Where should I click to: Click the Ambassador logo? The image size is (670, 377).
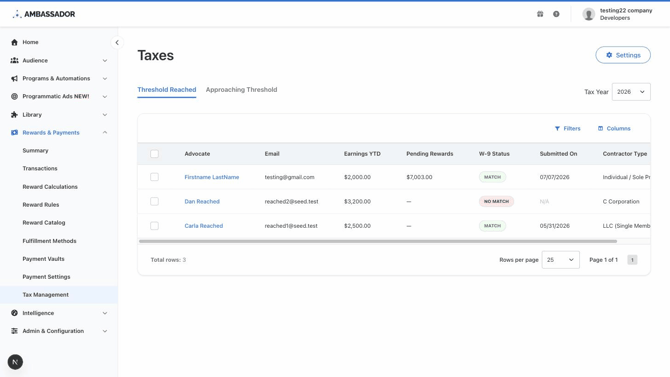pyautogui.click(x=44, y=14)
